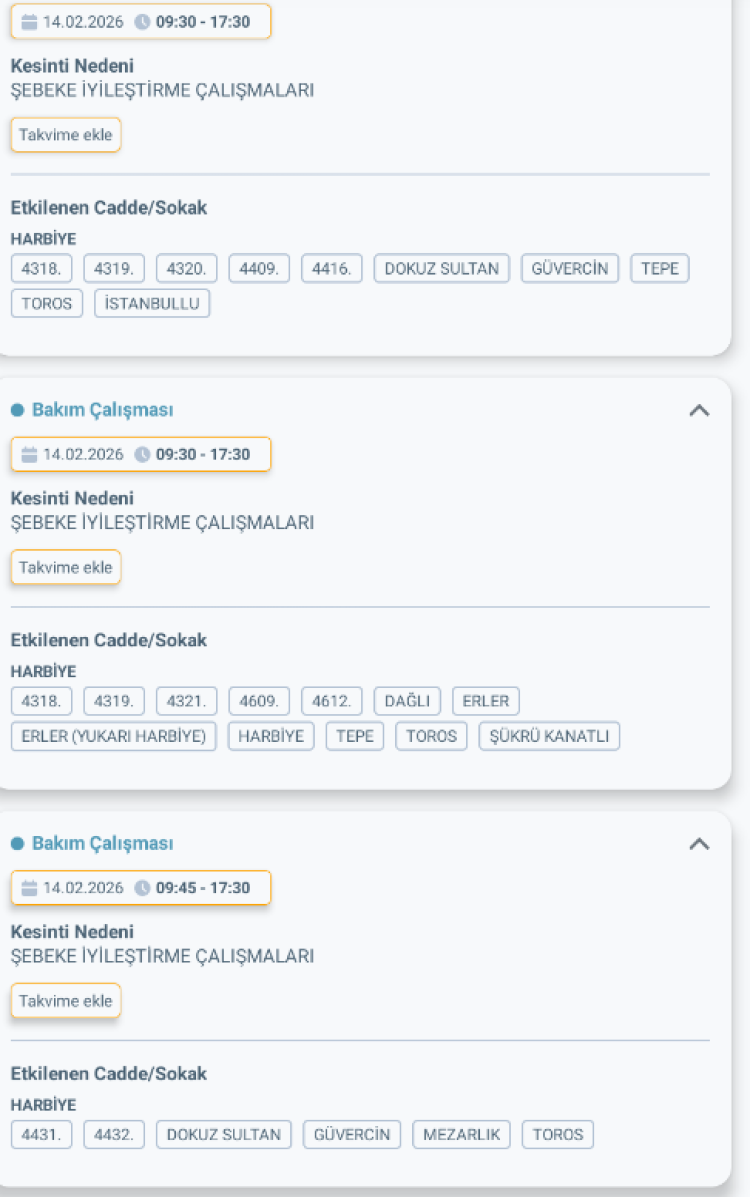This screenshot has height=1197, width=750.
Task: Click the middle card's Bakım Çalışması heading
Action: (102, 410)
